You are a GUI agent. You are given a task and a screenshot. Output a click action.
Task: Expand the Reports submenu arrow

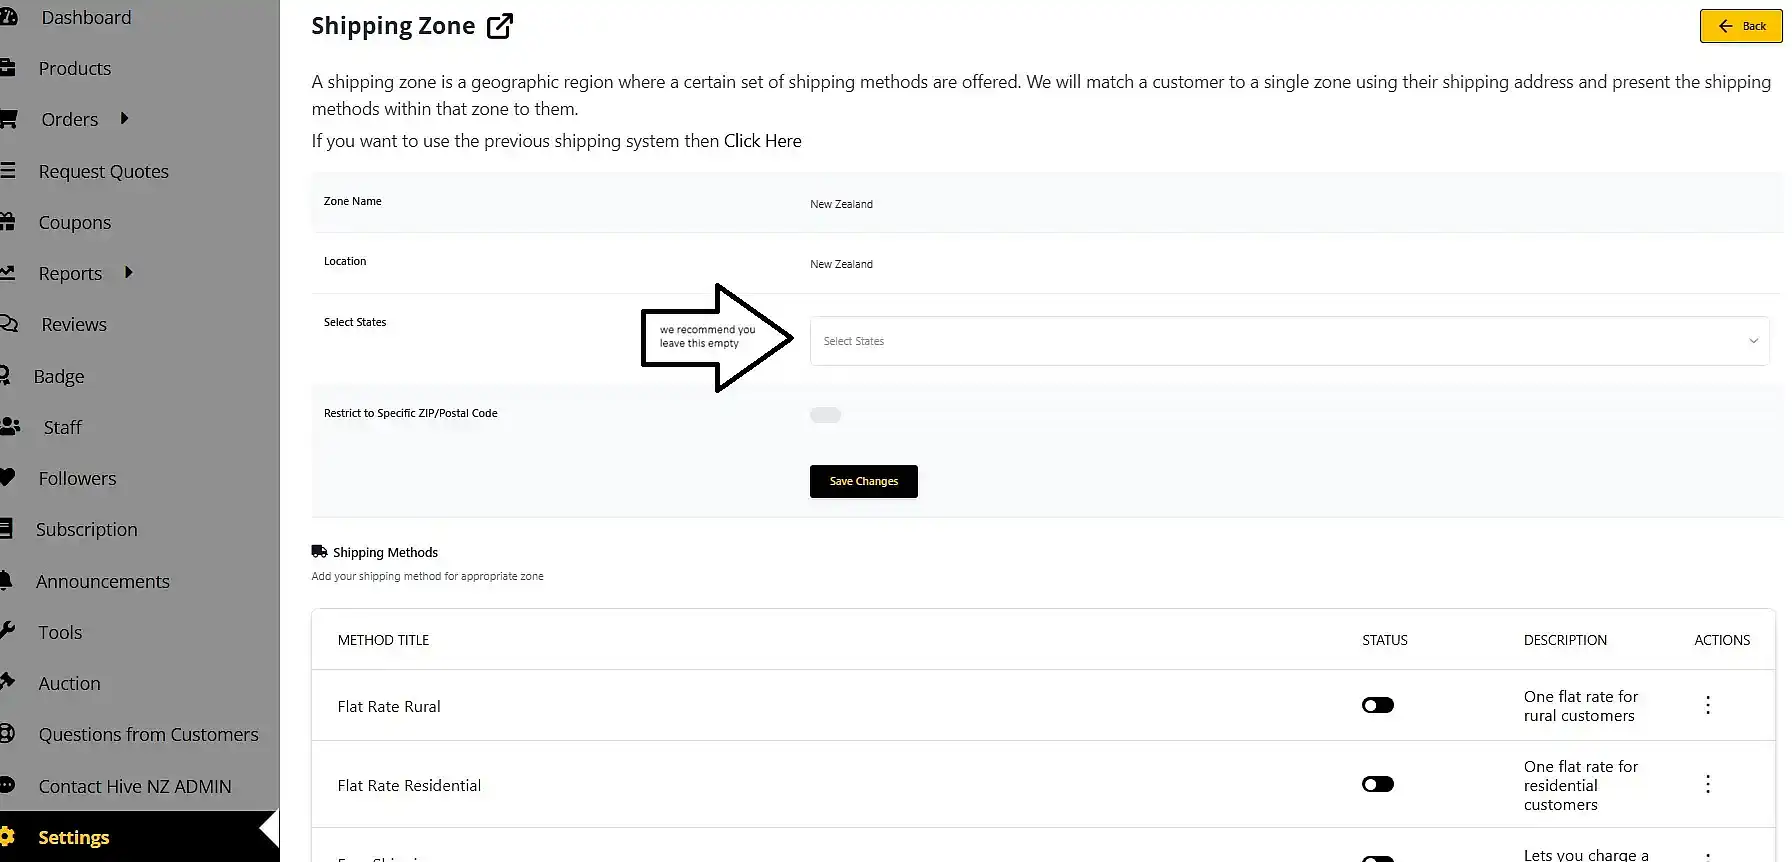coord(128,272)
